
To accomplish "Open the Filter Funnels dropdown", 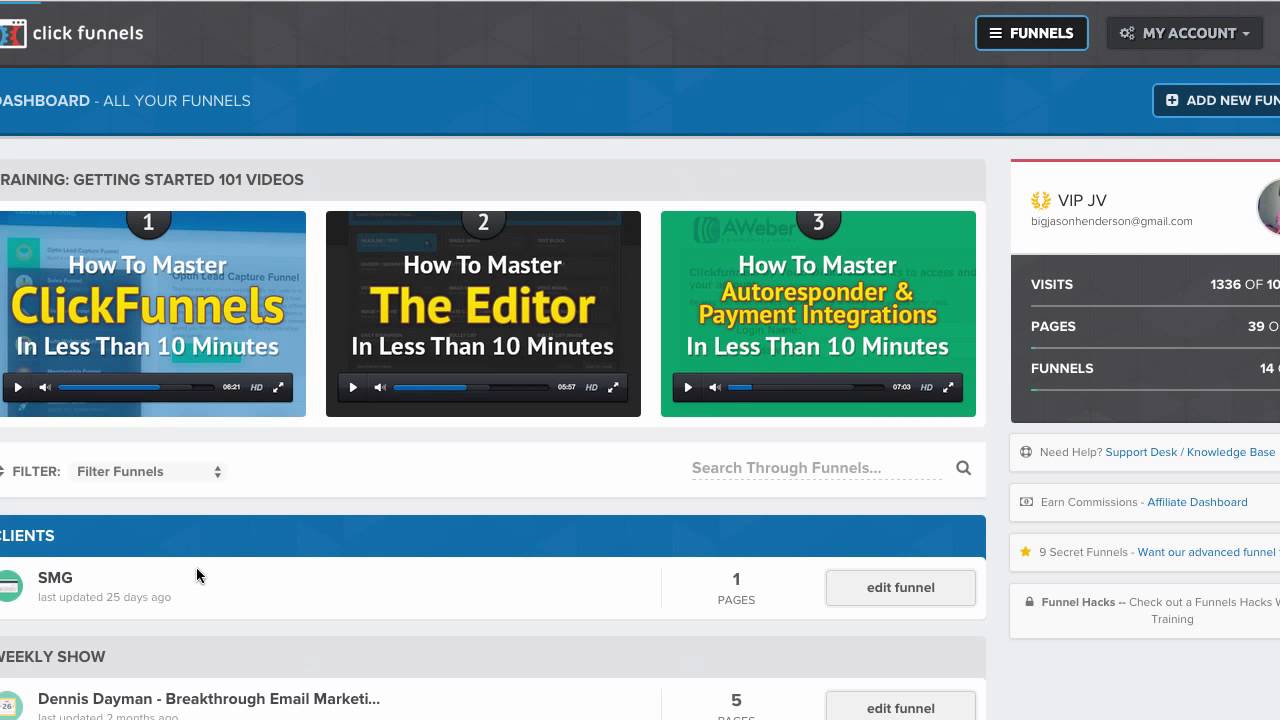I will pyautogui.click(x=148, y=471).
